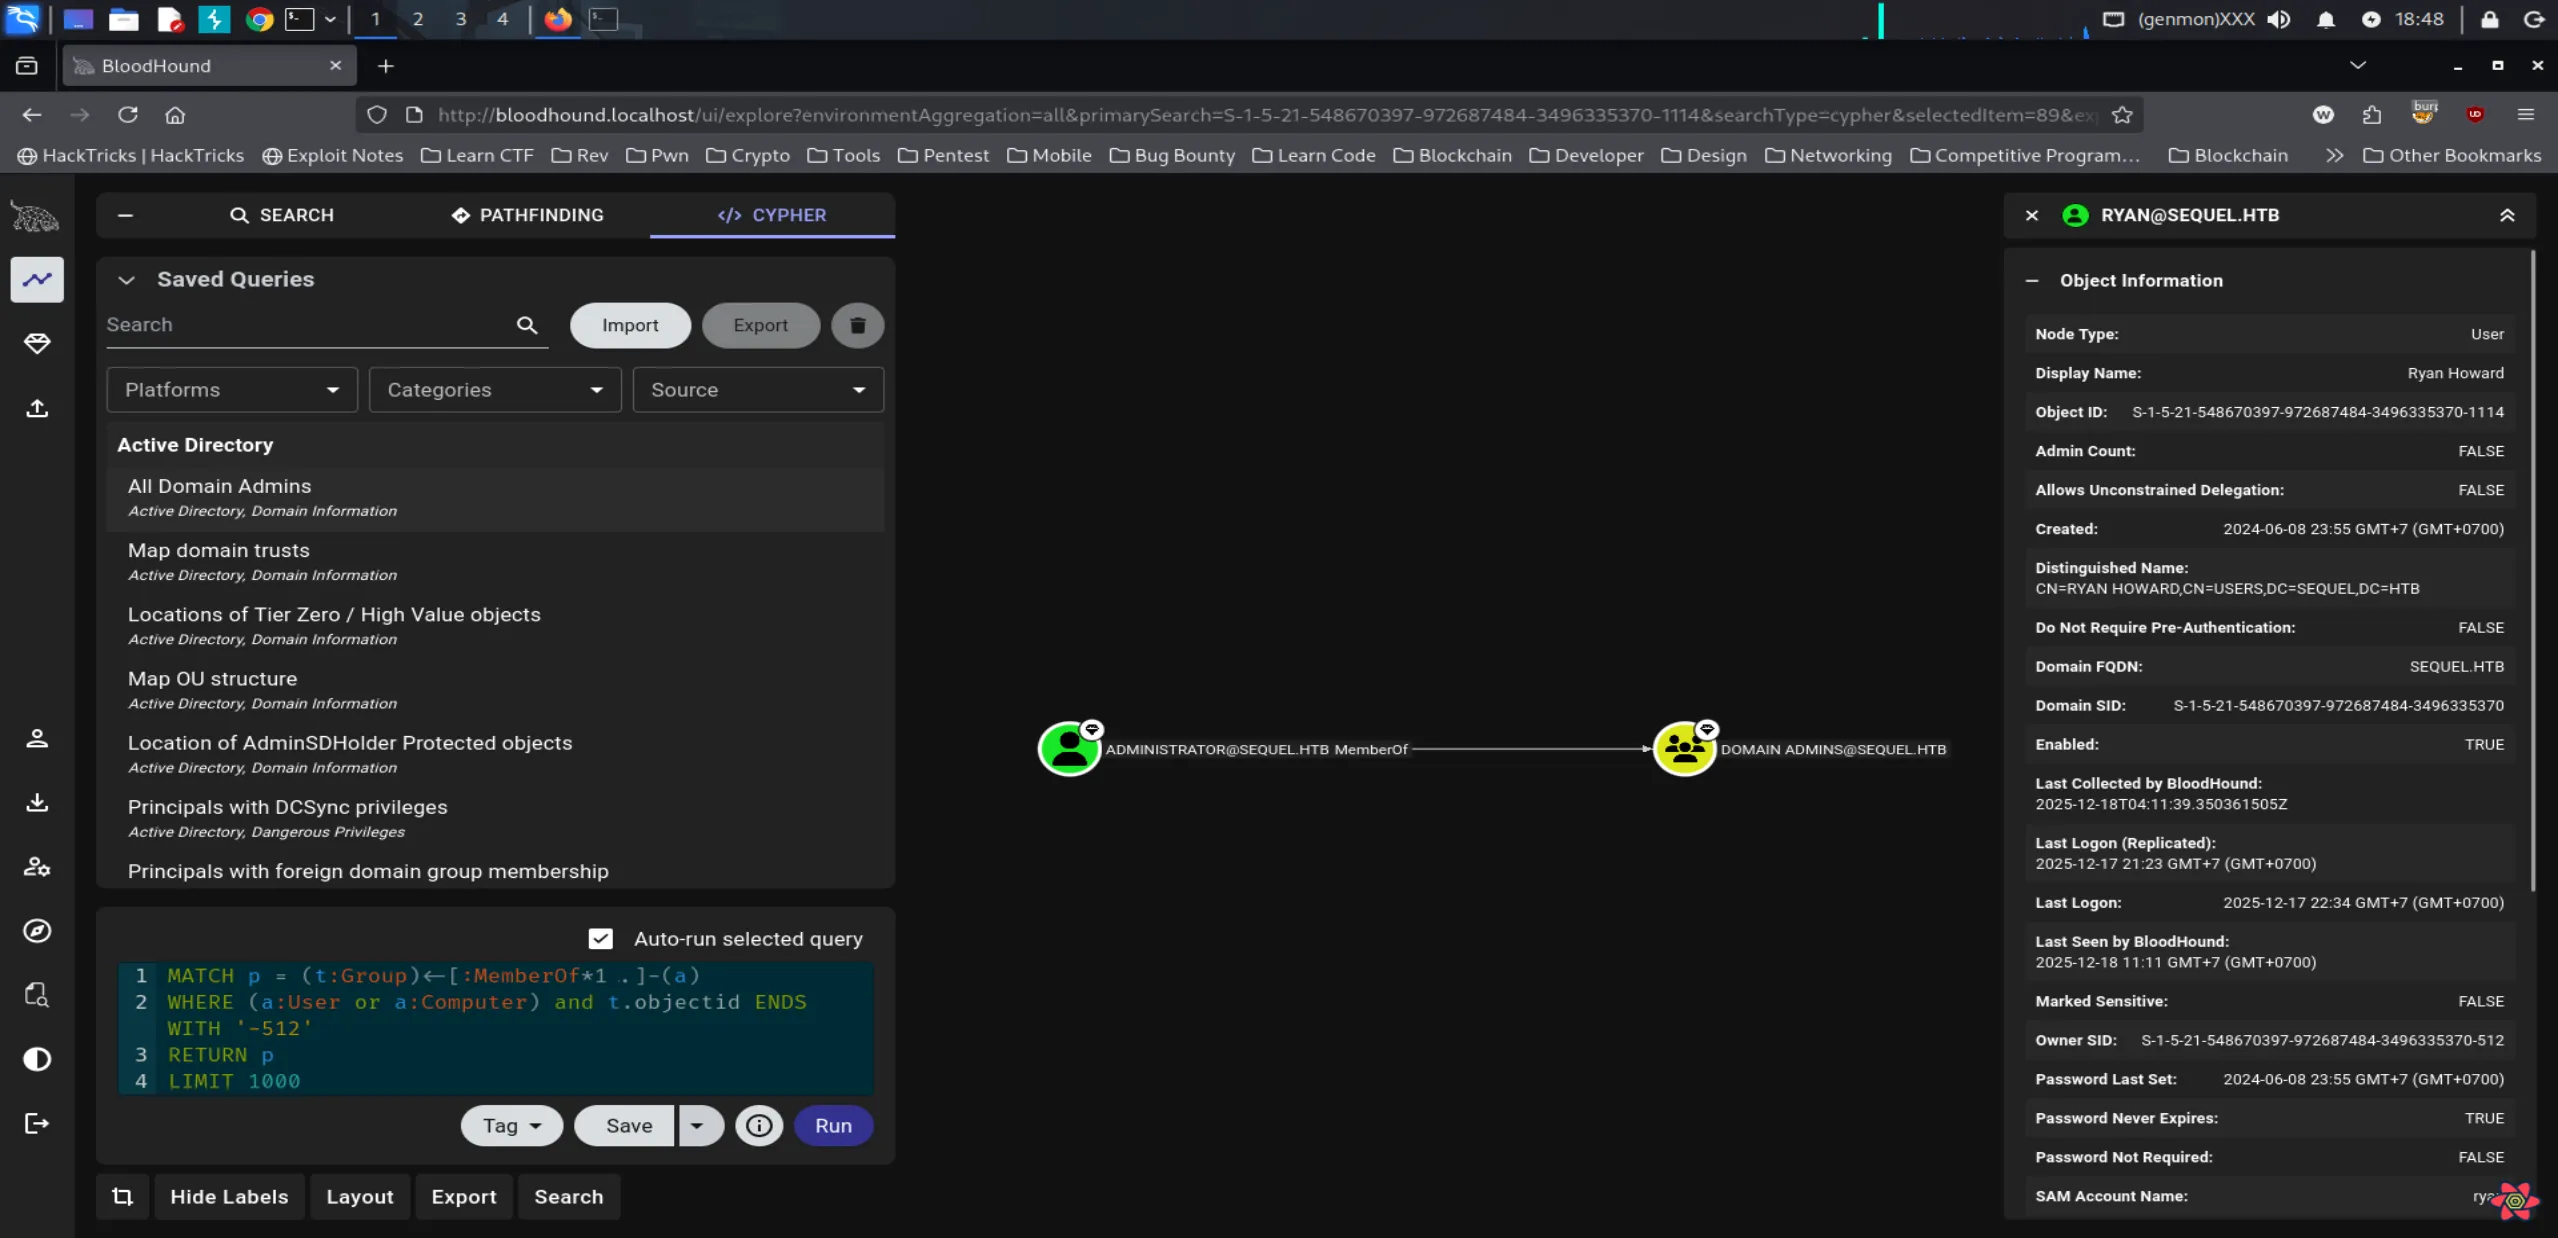
Task: Switch to the Pathfinding tab
Action: pyautogui.click(x=527, y=215)
